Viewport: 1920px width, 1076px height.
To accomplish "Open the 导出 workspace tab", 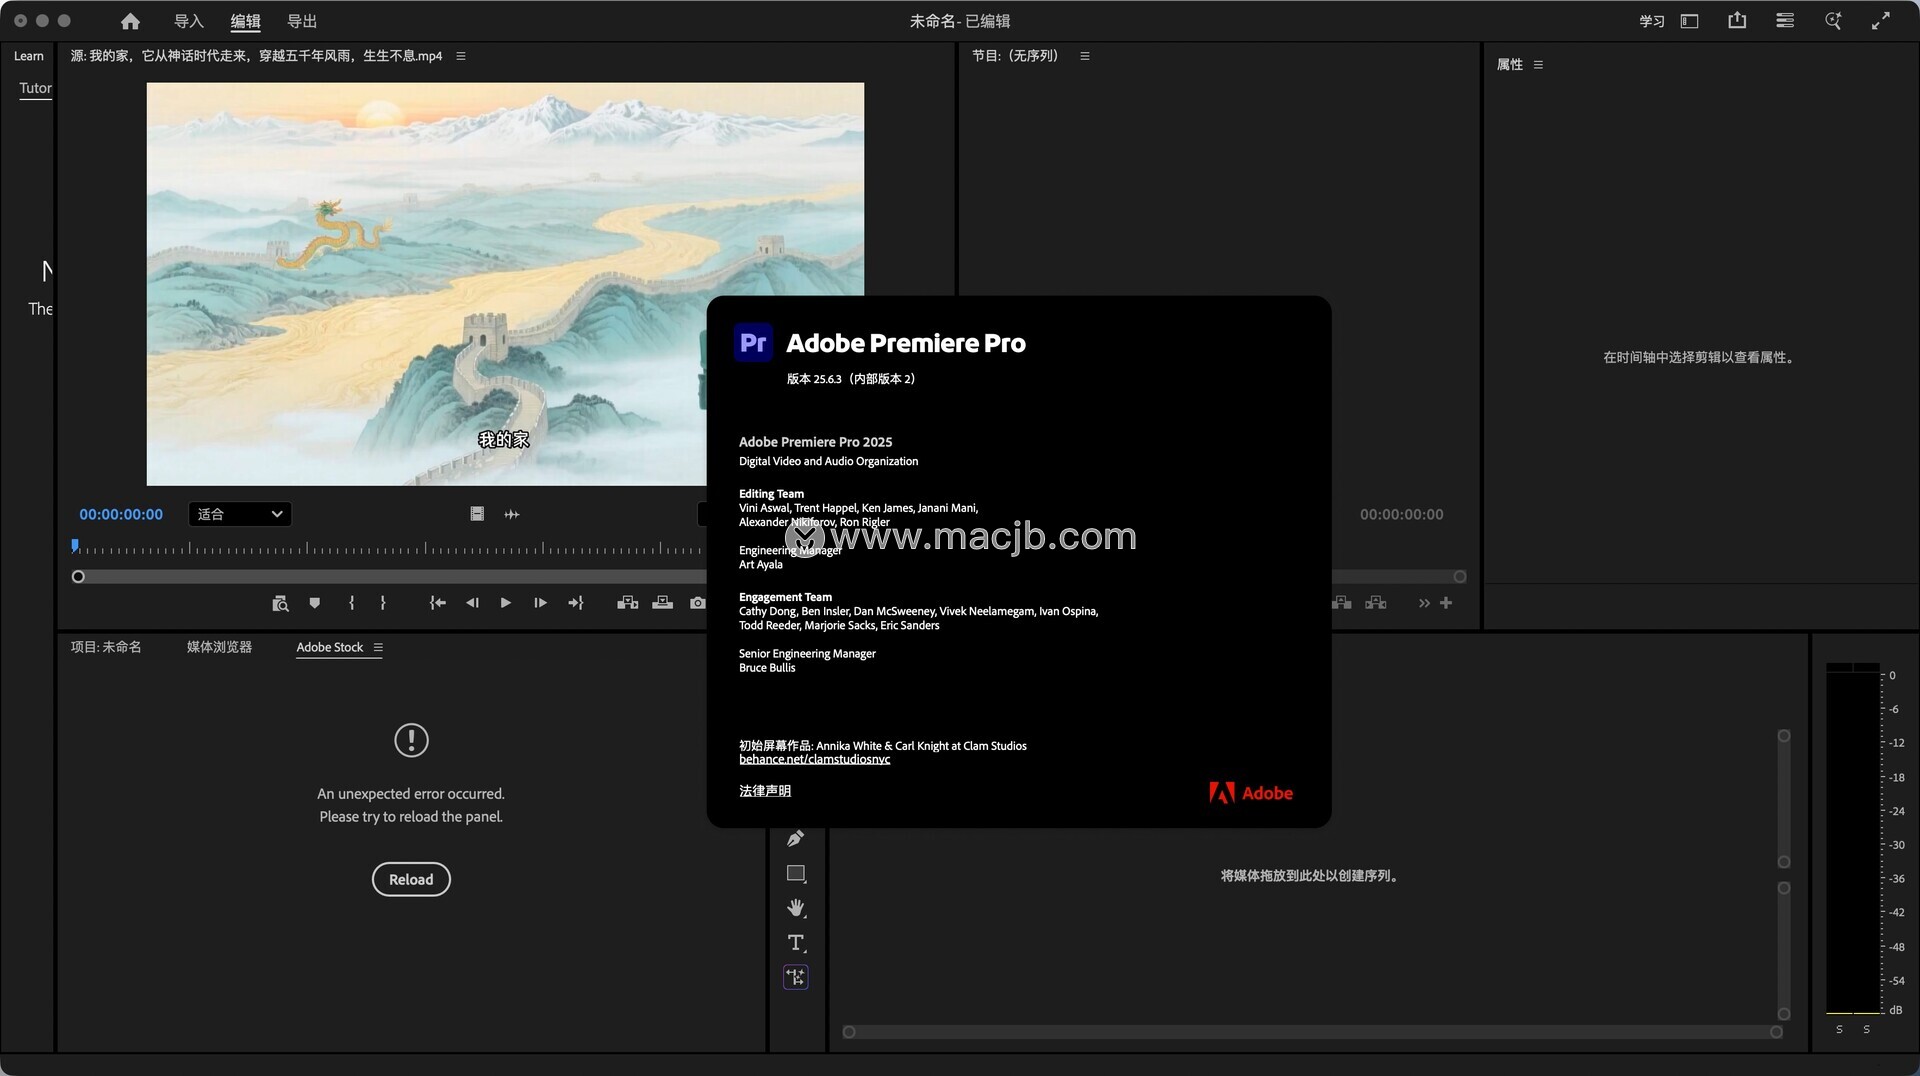I will tap(302, 21).
